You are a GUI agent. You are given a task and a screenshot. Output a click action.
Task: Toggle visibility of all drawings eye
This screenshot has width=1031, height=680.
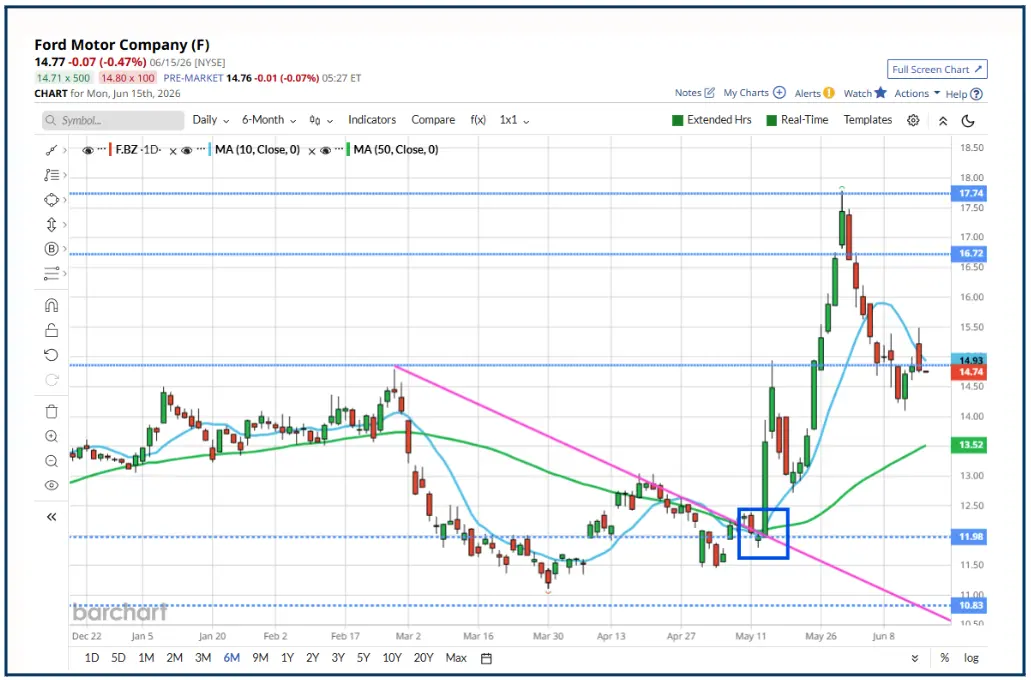pos(51,485)
